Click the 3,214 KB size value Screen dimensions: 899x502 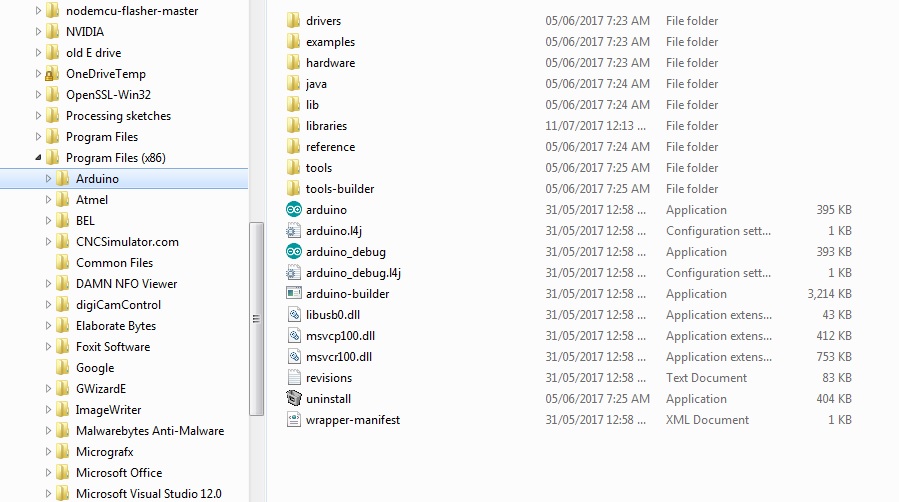(x=829, y=294)
